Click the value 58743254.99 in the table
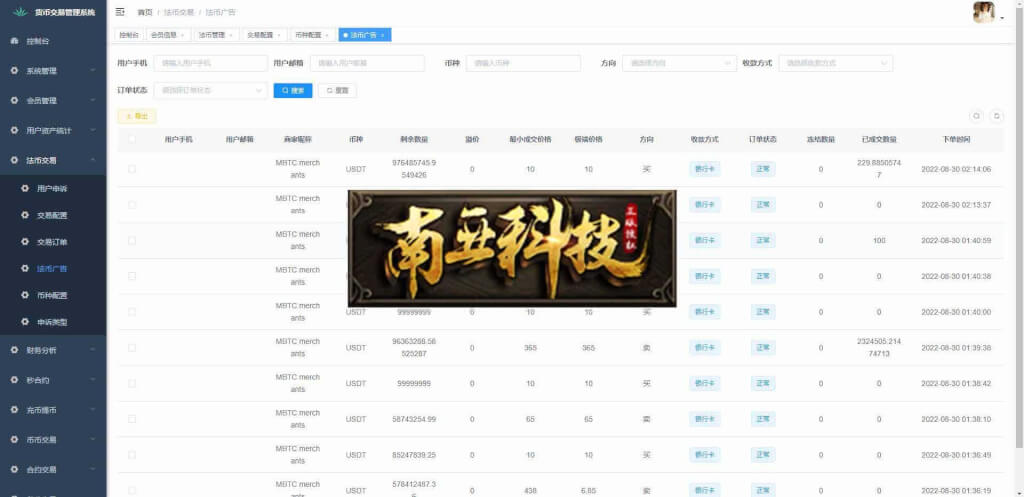The image size is (1024, 497). click(414, 419)
